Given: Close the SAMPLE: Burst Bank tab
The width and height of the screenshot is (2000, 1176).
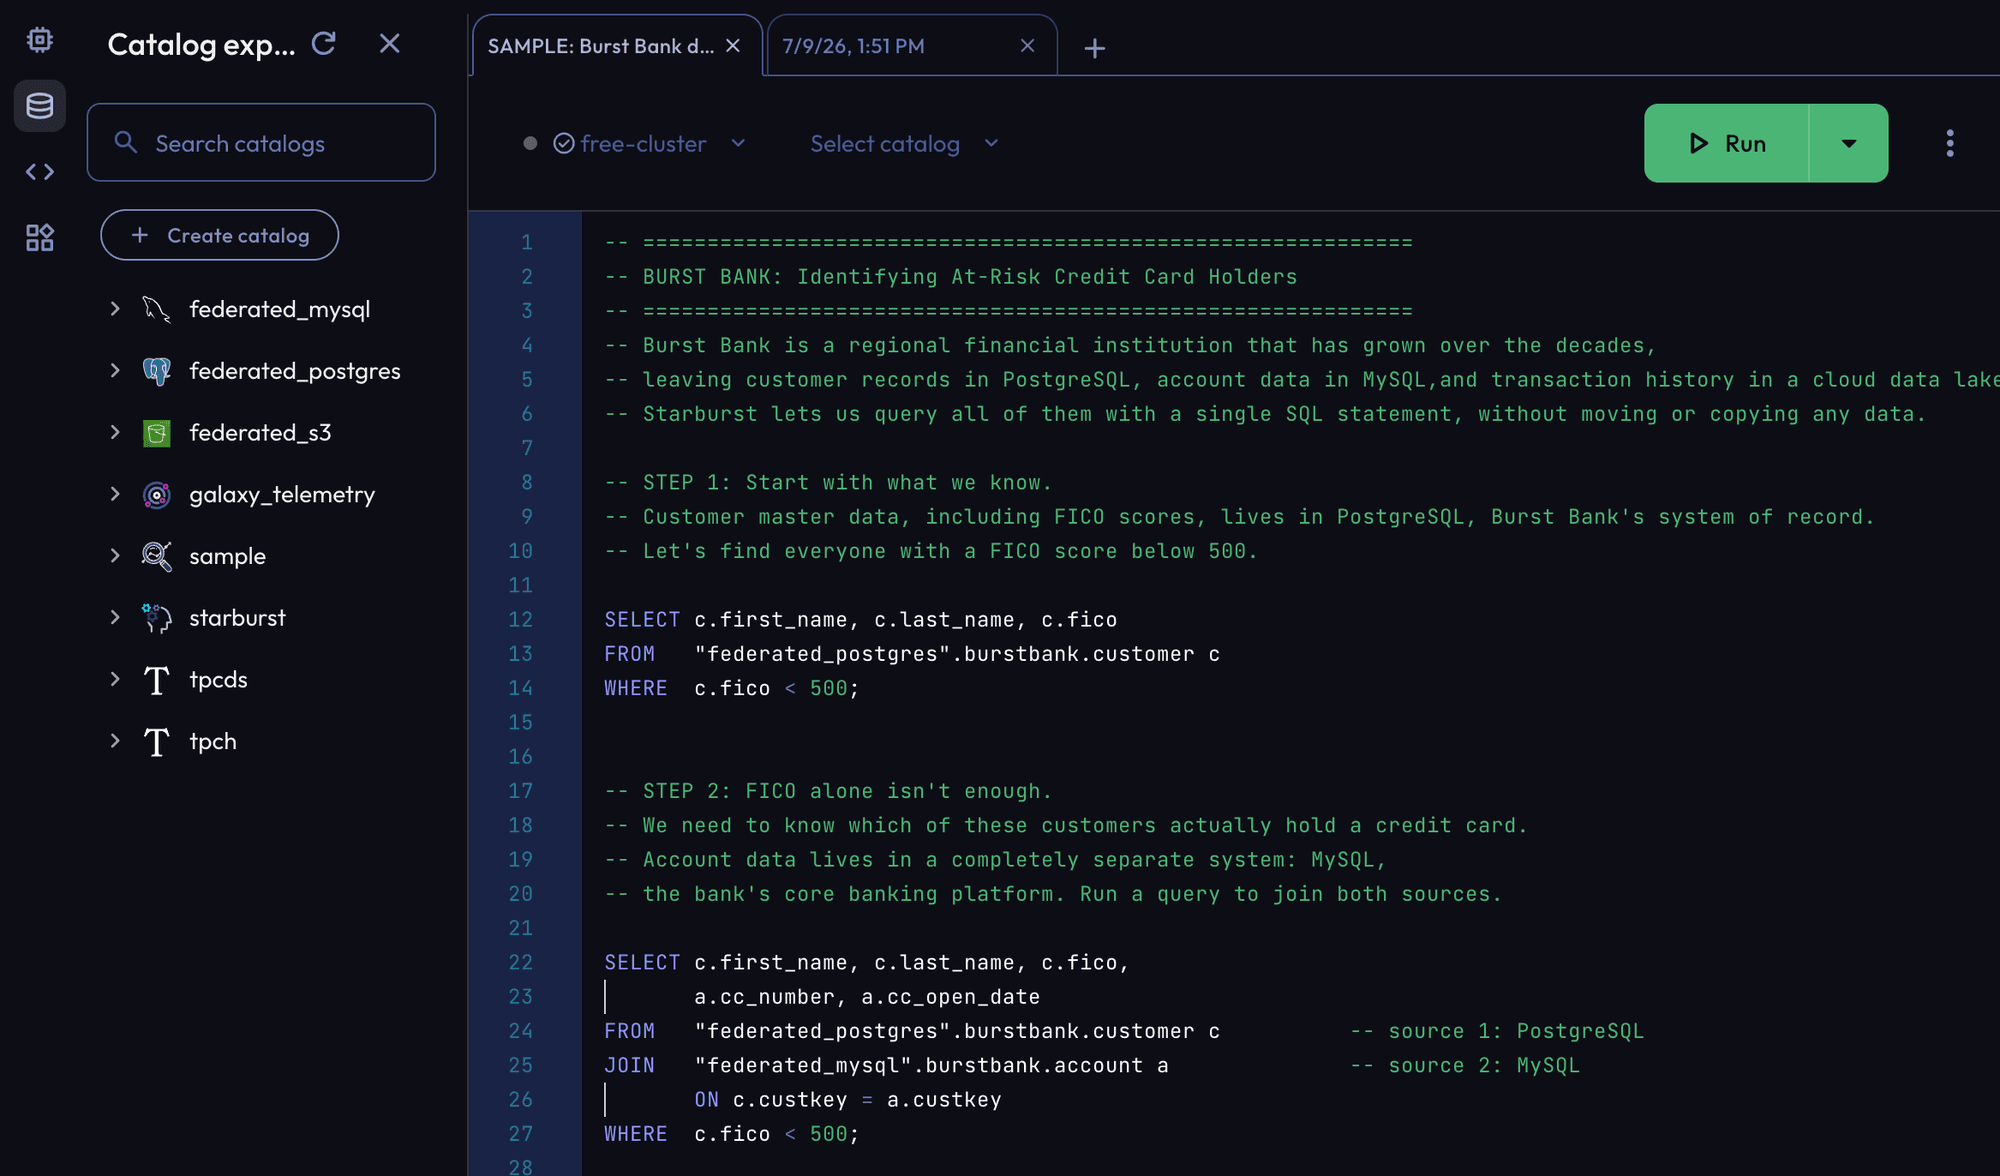Looking at the screenshot, I should coord(733,46).
